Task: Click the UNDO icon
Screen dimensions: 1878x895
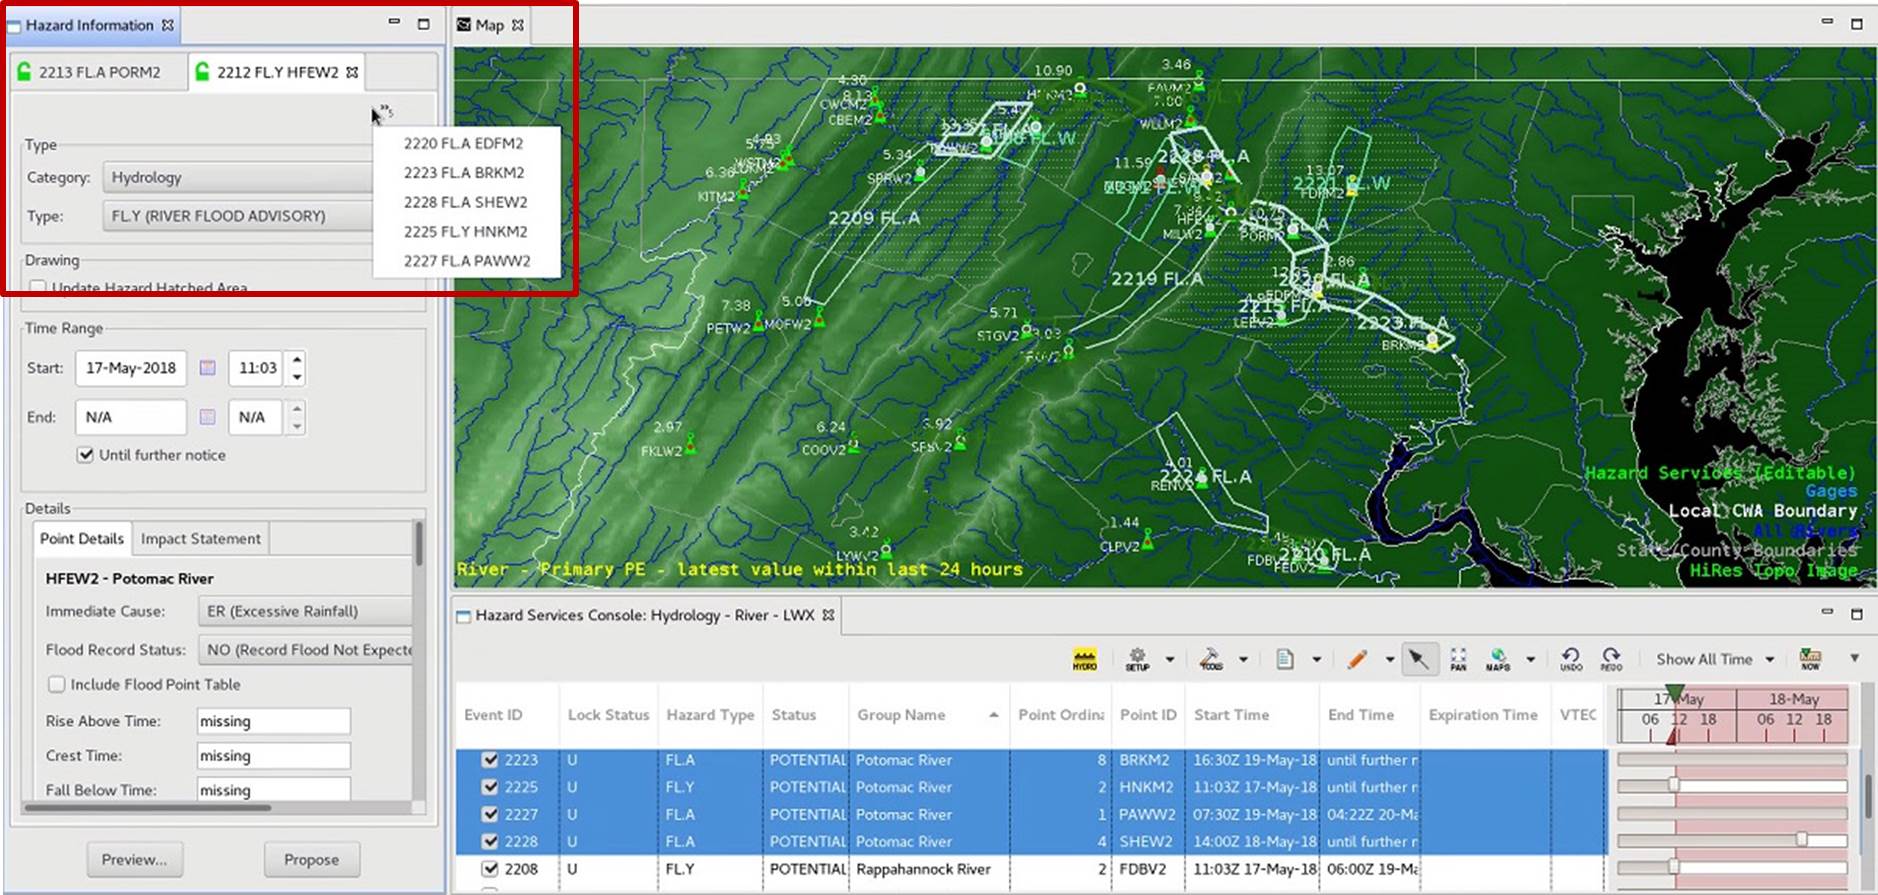Action: click(x=1571, y=659)
